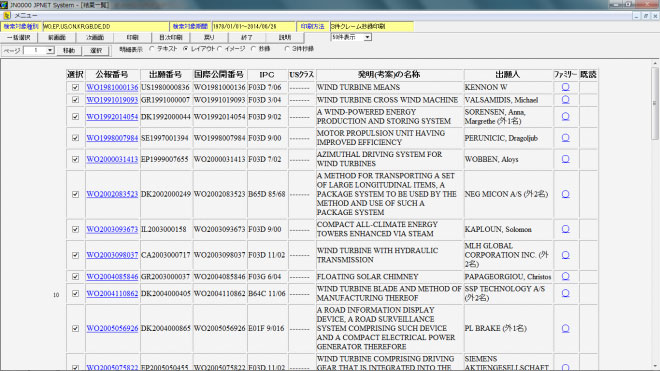This screenshot has height=371, width=660.
Task: Toggle checkbox for WO2004110862 row
Action: [x=75, y=294]
